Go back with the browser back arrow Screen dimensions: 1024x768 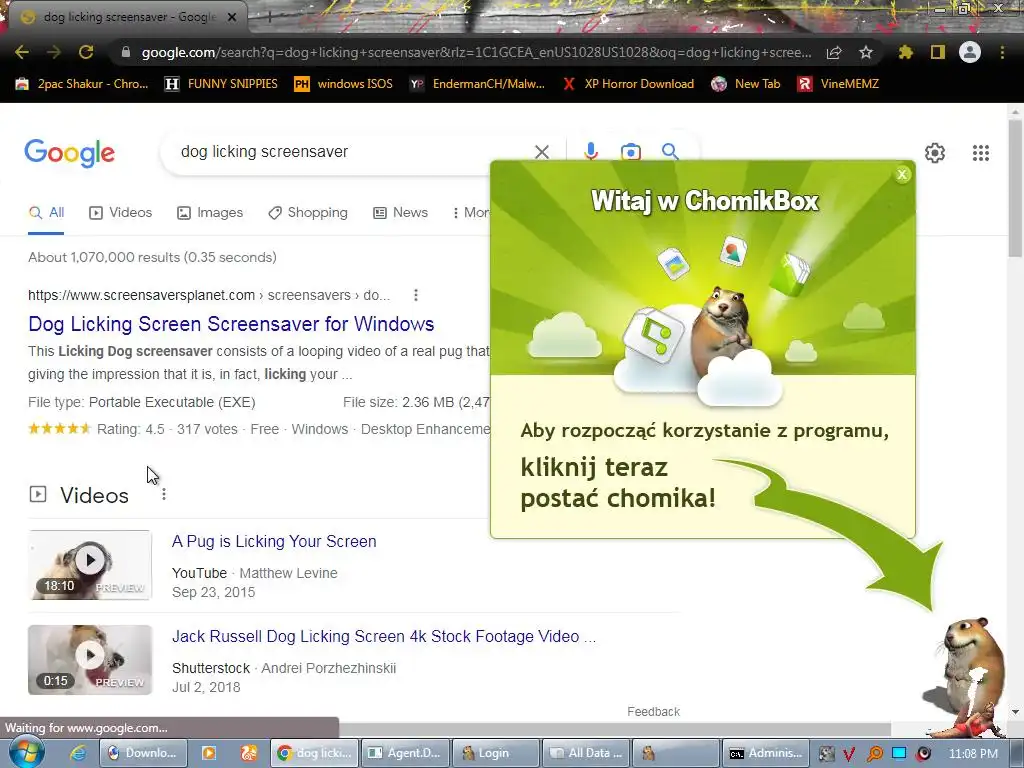22,52
